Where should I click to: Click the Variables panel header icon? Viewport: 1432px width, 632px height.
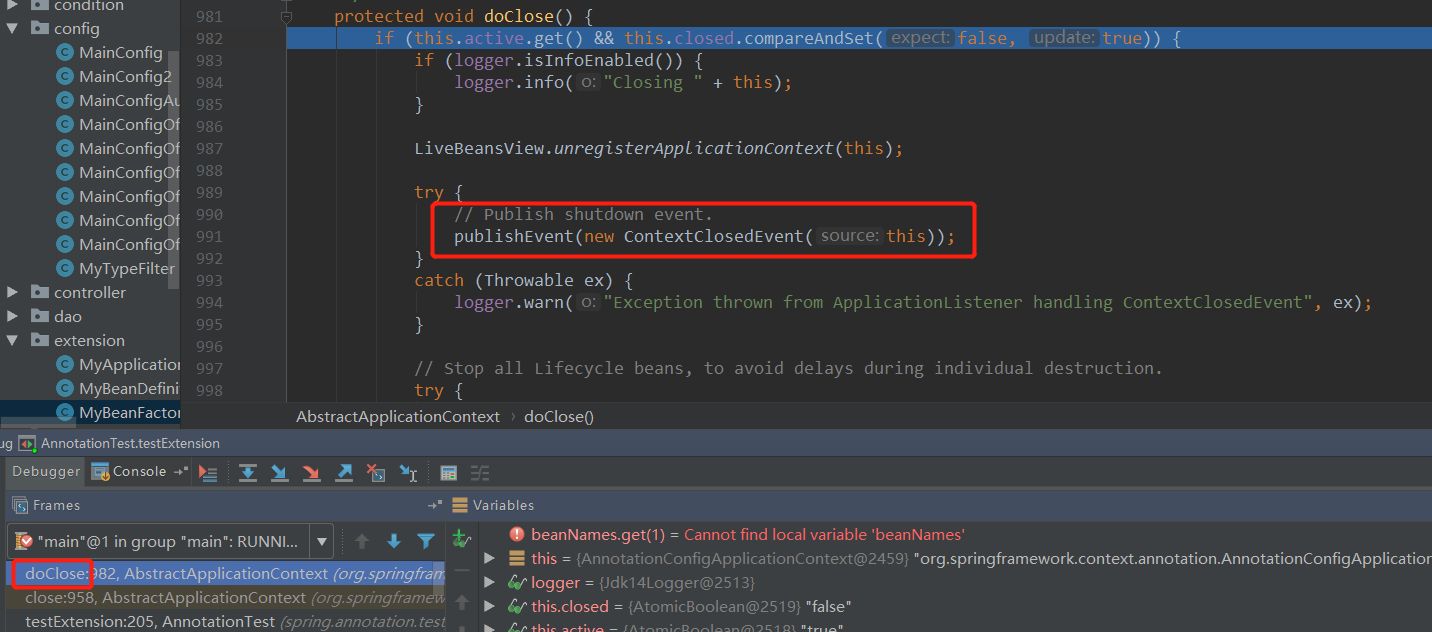click(460, 505)
